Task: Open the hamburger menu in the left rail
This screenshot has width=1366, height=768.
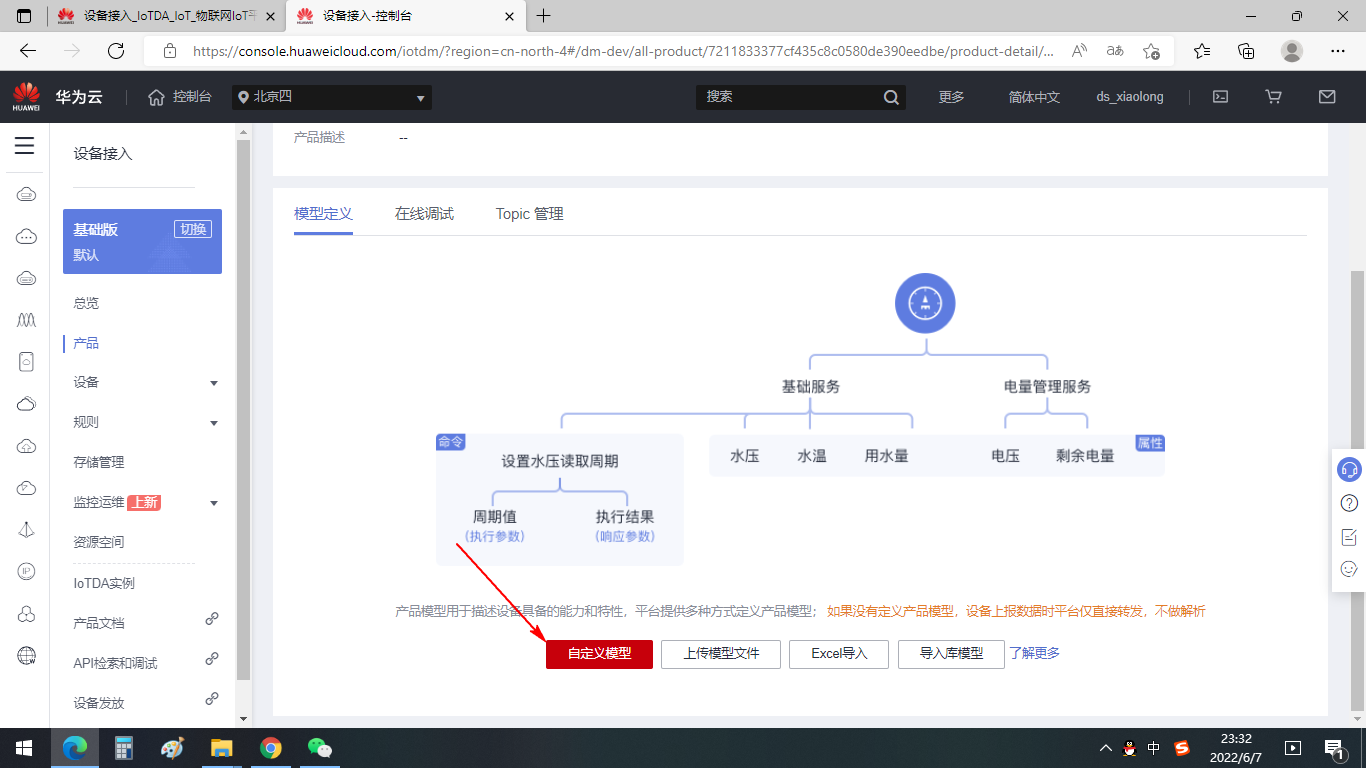Action: [25, 147]
